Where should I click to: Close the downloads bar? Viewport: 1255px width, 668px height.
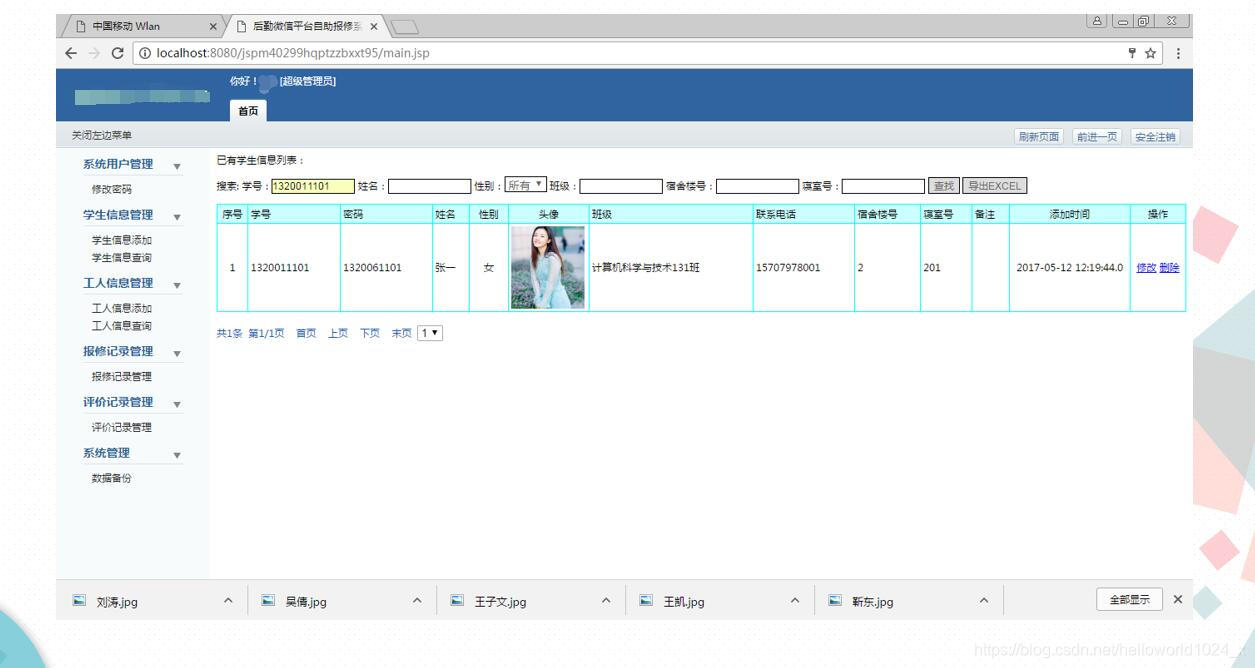(x=1177, y=599)
